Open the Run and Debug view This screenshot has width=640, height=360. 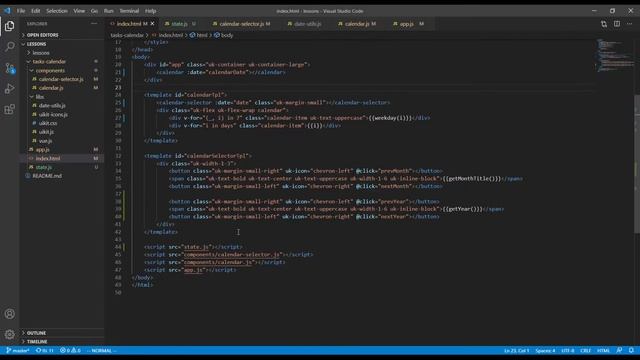pyautogui.click(x=9, y=89)
